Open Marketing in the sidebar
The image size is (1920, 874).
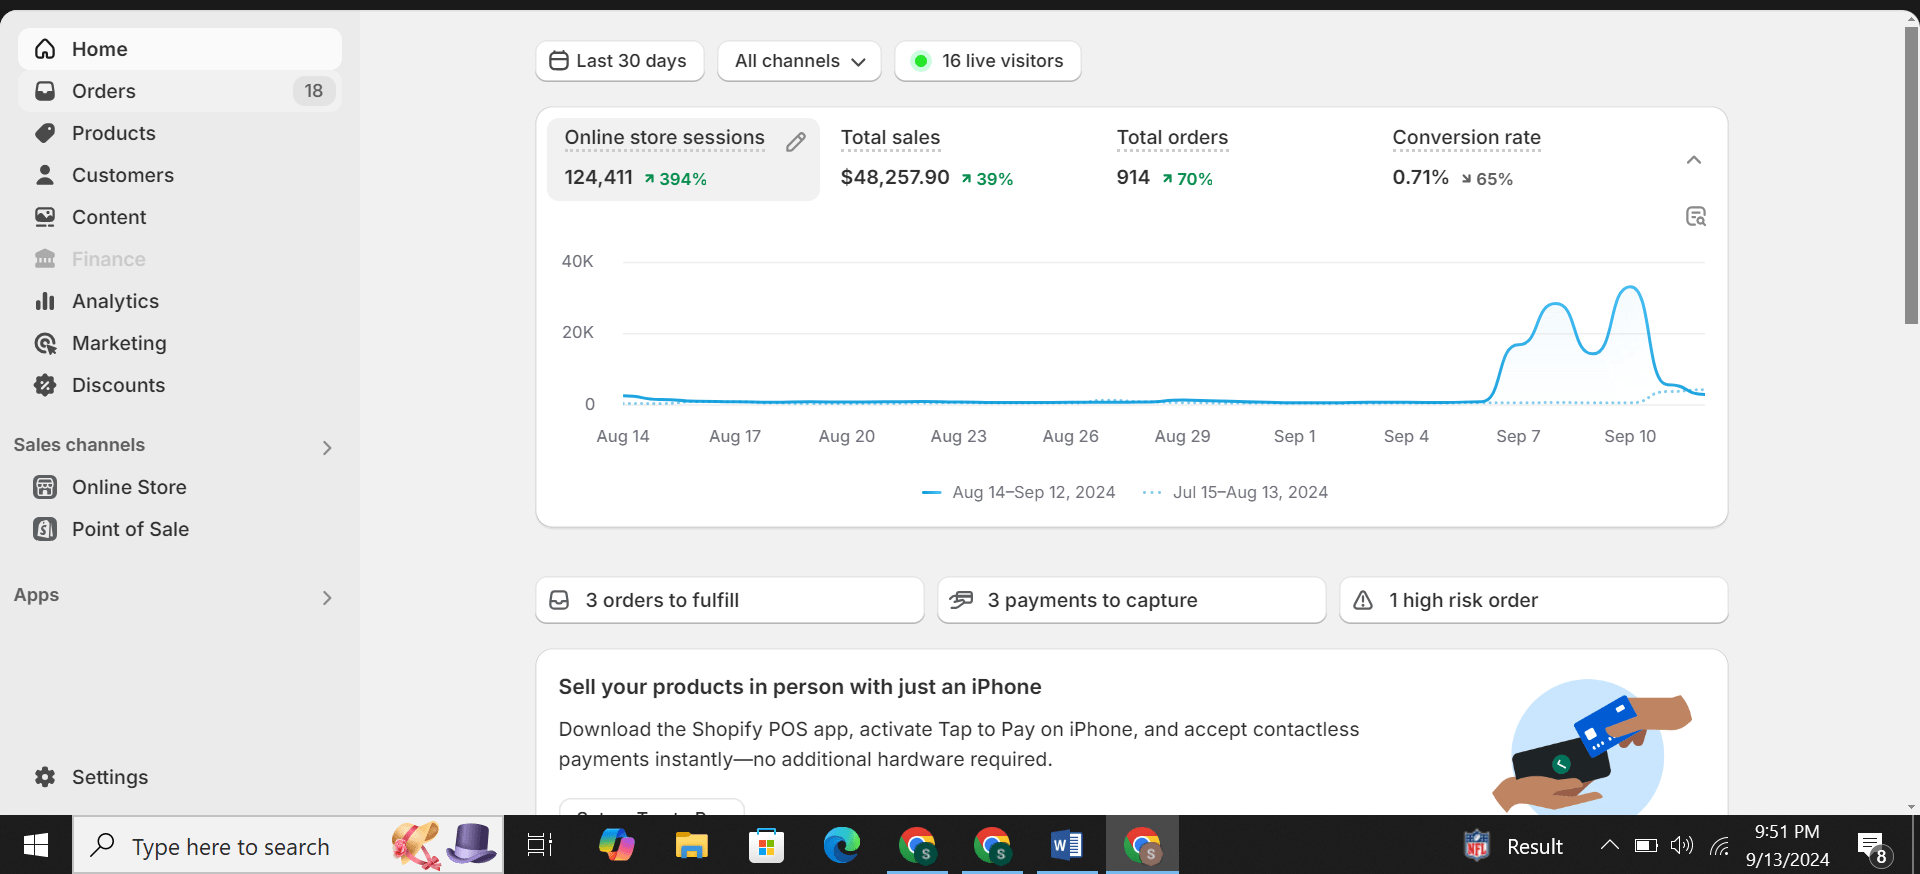click(x=180, y=343)
